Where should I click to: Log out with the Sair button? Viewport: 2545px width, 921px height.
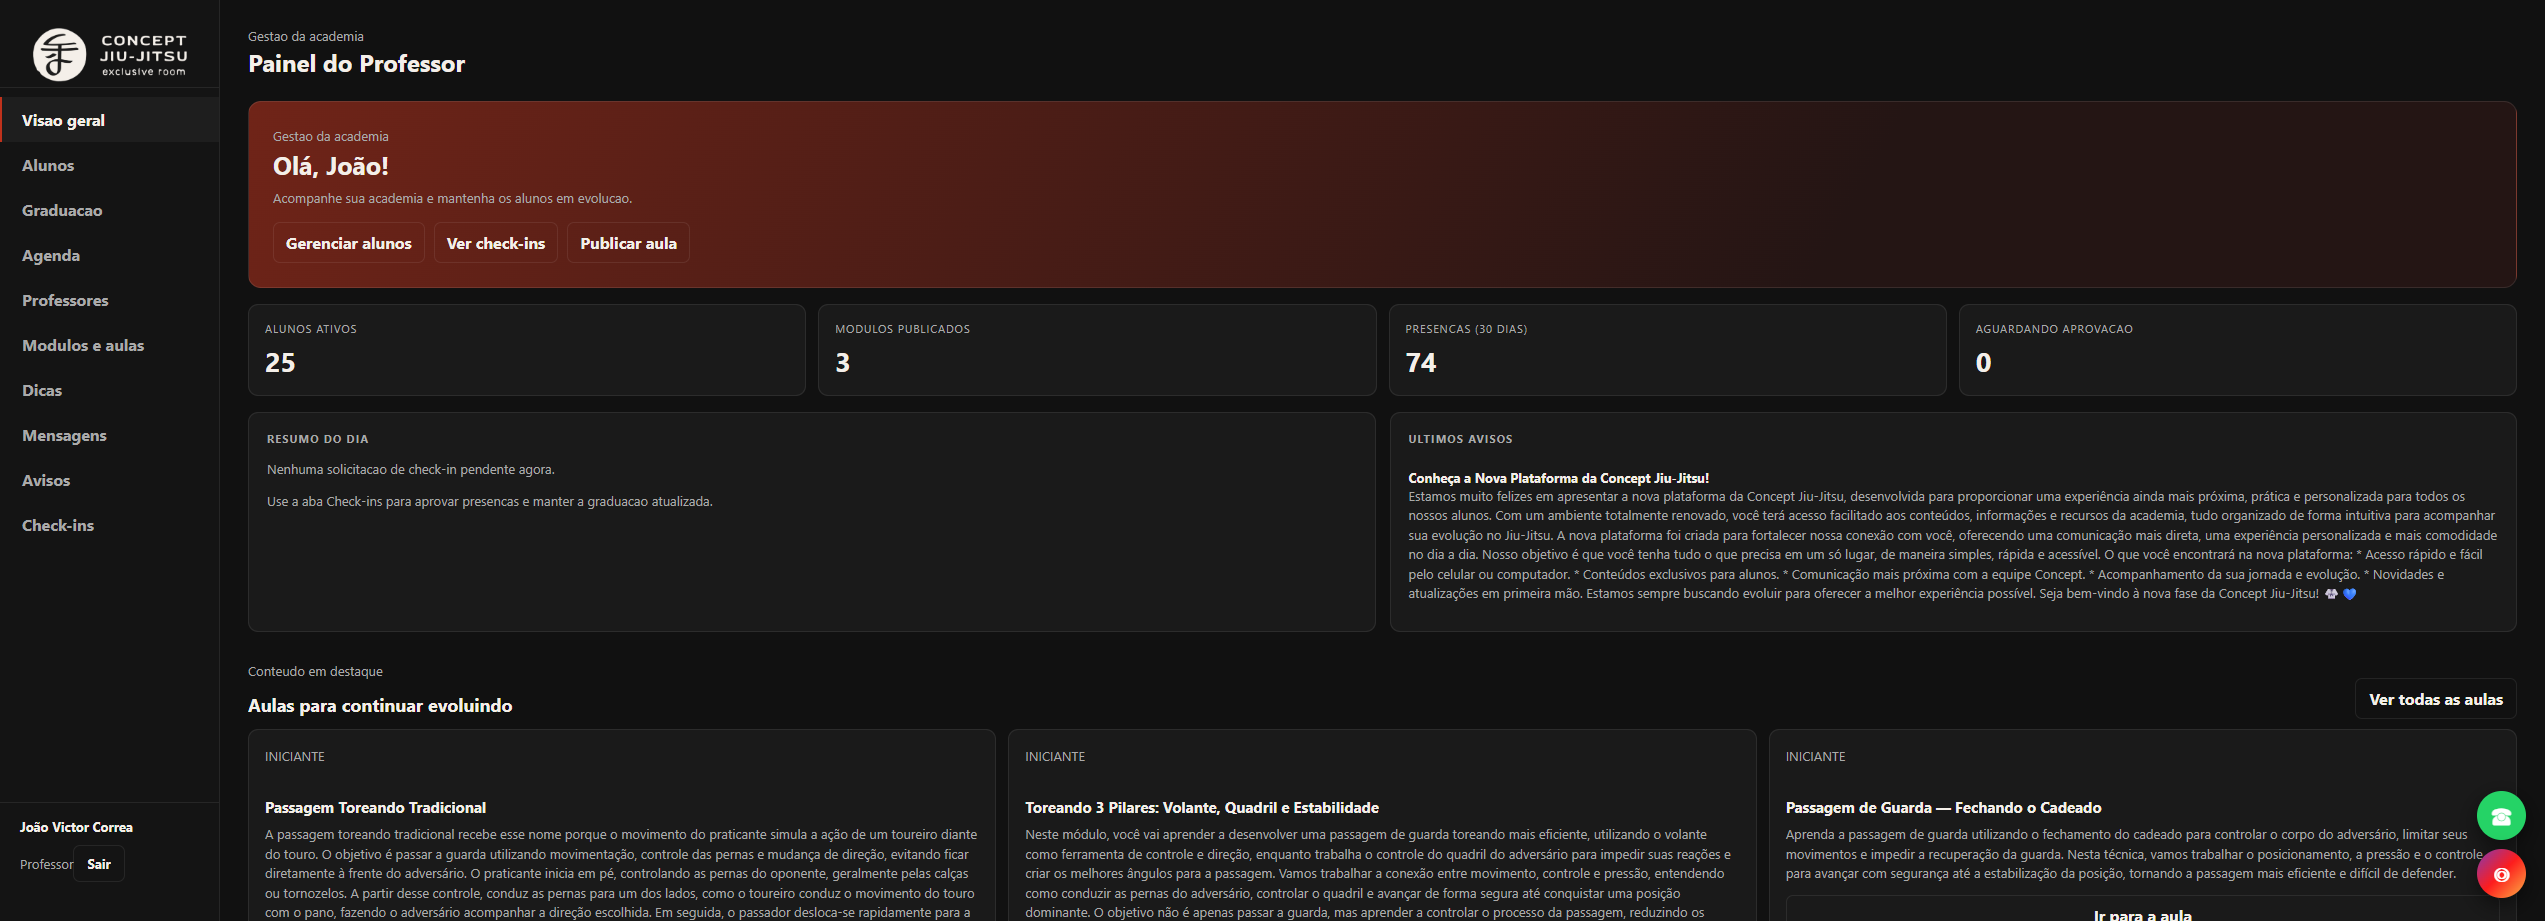pos(99,864)
